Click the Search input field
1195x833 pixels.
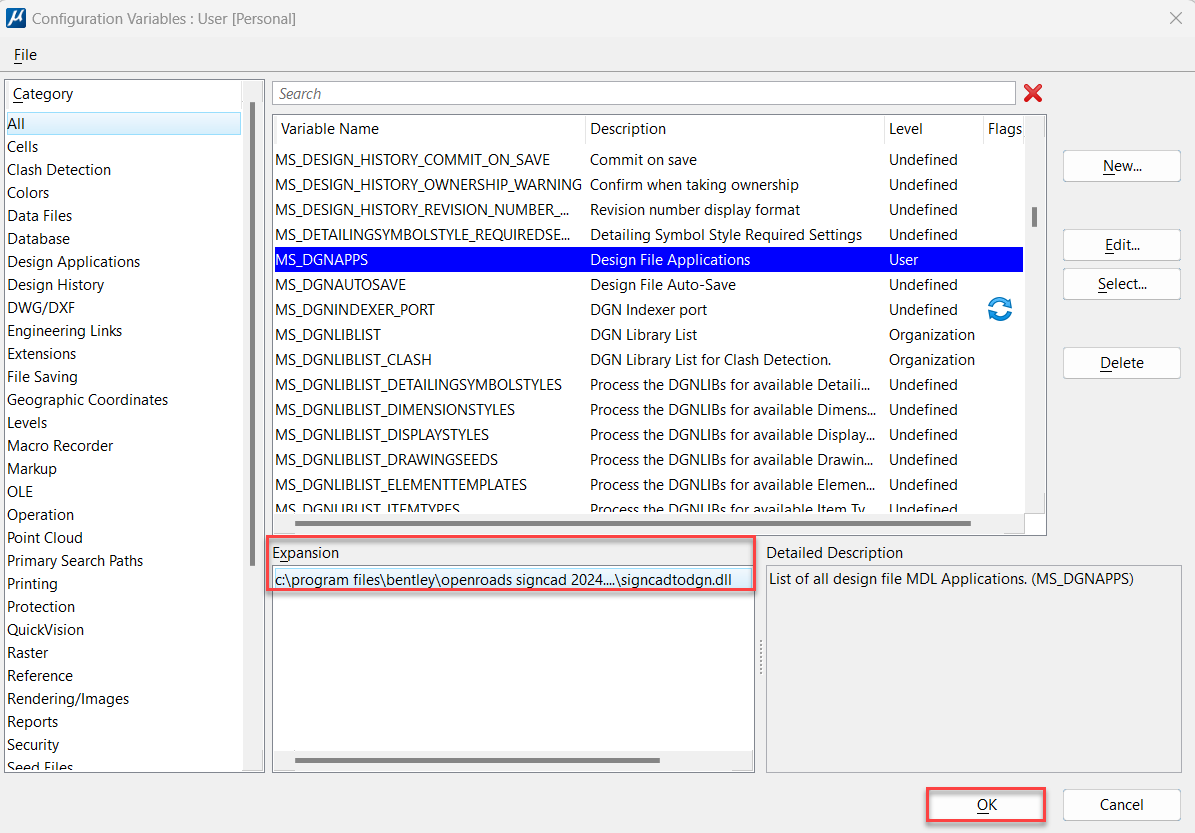coord(643,93)
